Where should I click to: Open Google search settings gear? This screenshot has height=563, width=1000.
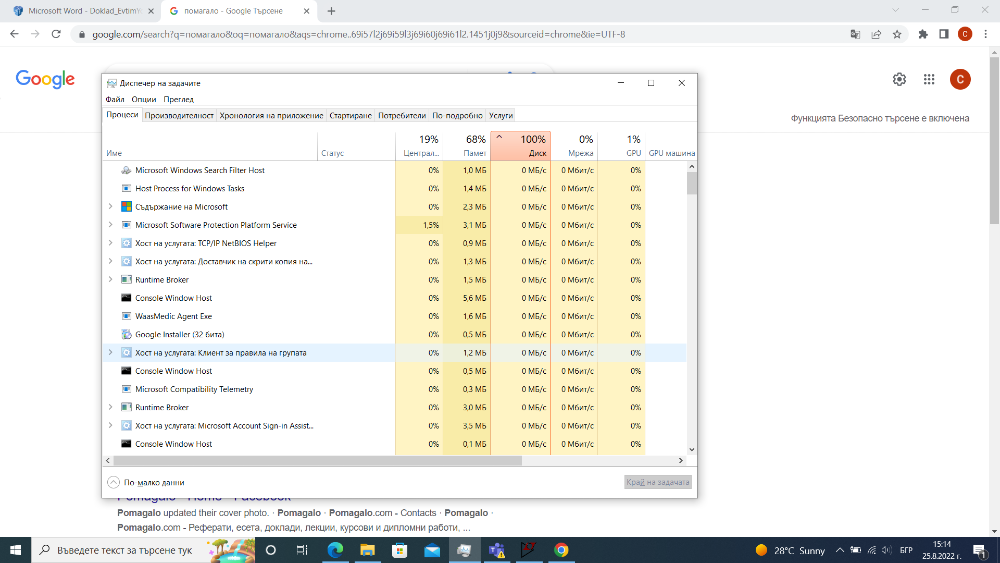899,79
